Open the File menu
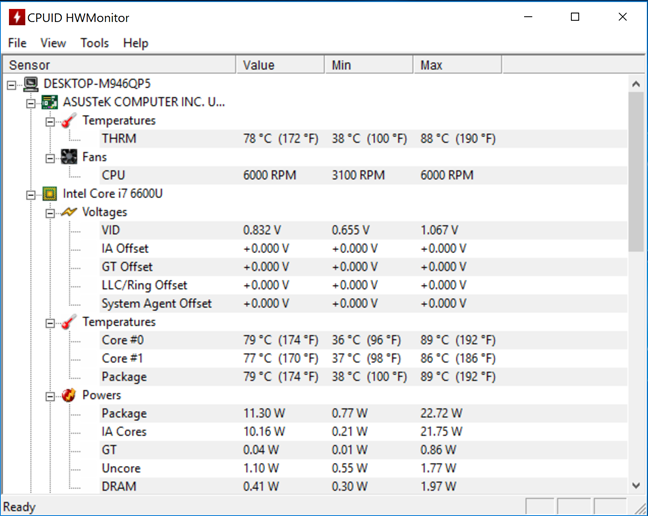The height and width of the screenshot is (516, 648). click(x=17, y=43)
